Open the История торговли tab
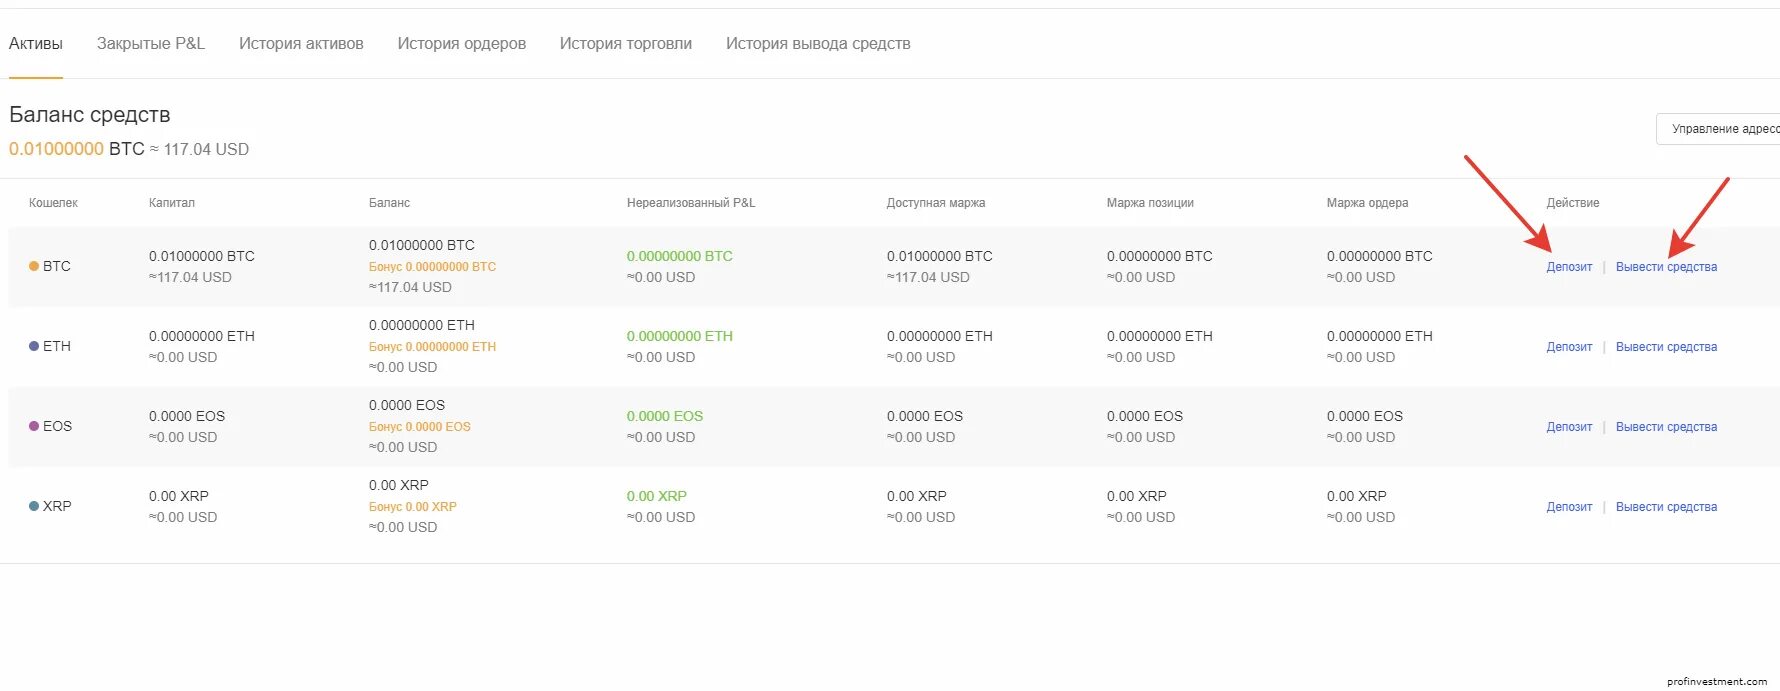This screenshot has width=1780, height=691. 626,44
